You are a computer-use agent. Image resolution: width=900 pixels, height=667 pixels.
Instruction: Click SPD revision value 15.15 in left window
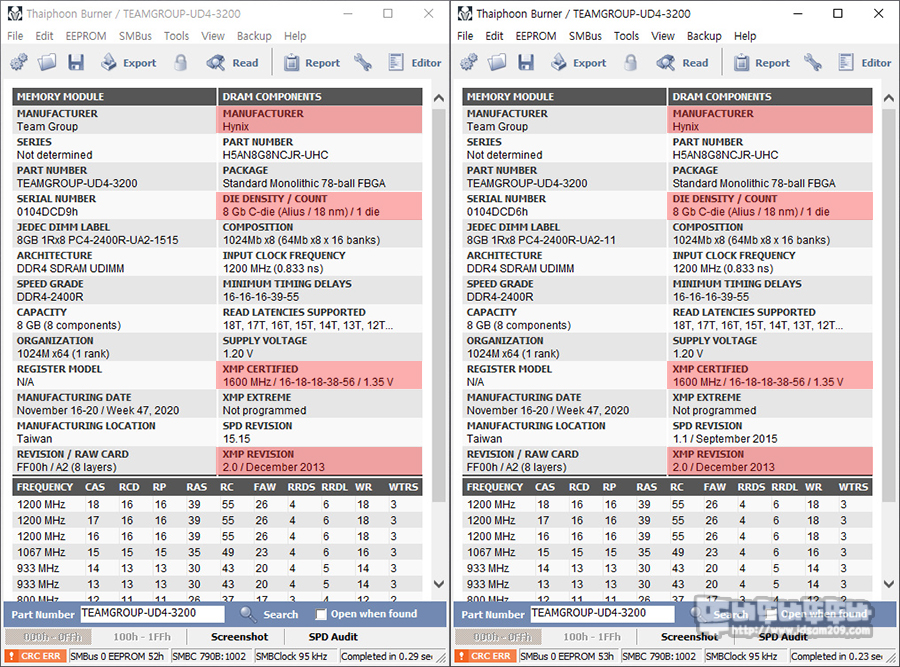tap(236, 439)
